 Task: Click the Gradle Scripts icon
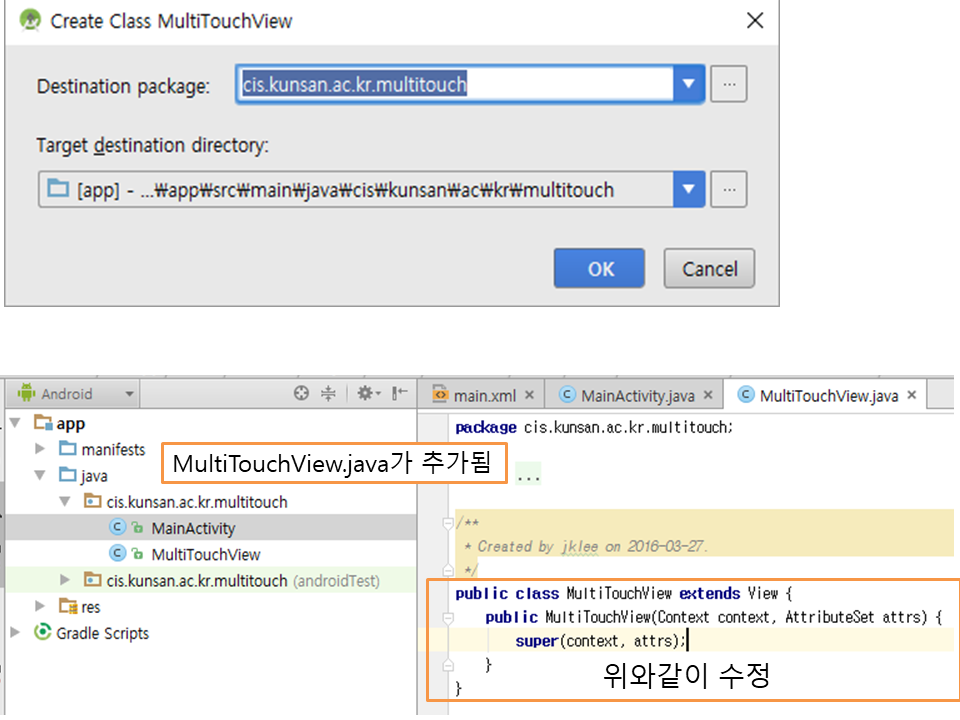point(43,633)
